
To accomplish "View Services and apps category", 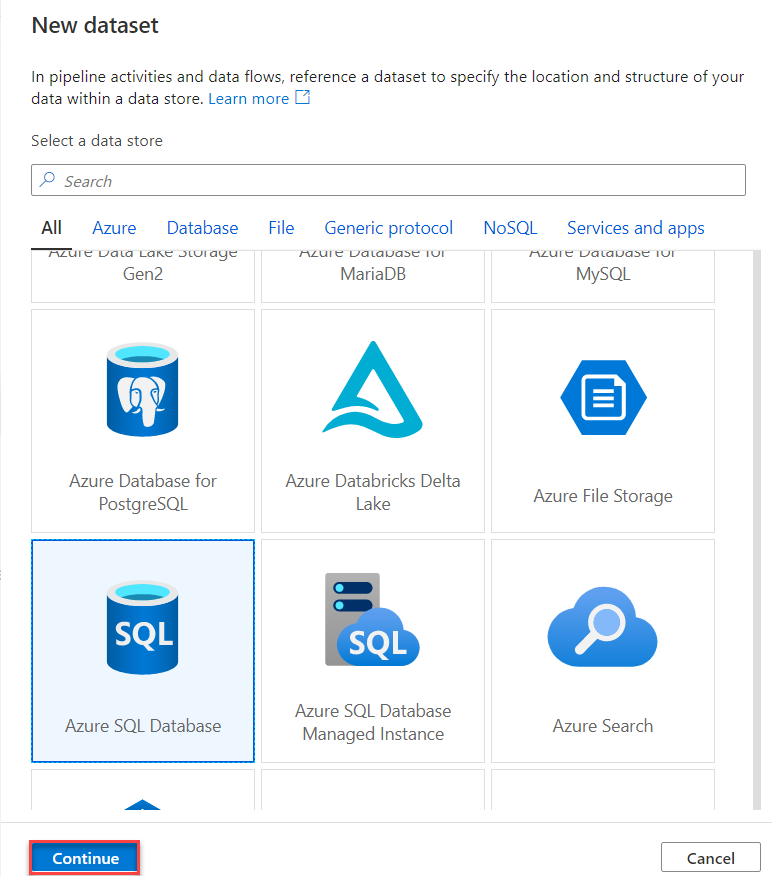I will 635,228.
